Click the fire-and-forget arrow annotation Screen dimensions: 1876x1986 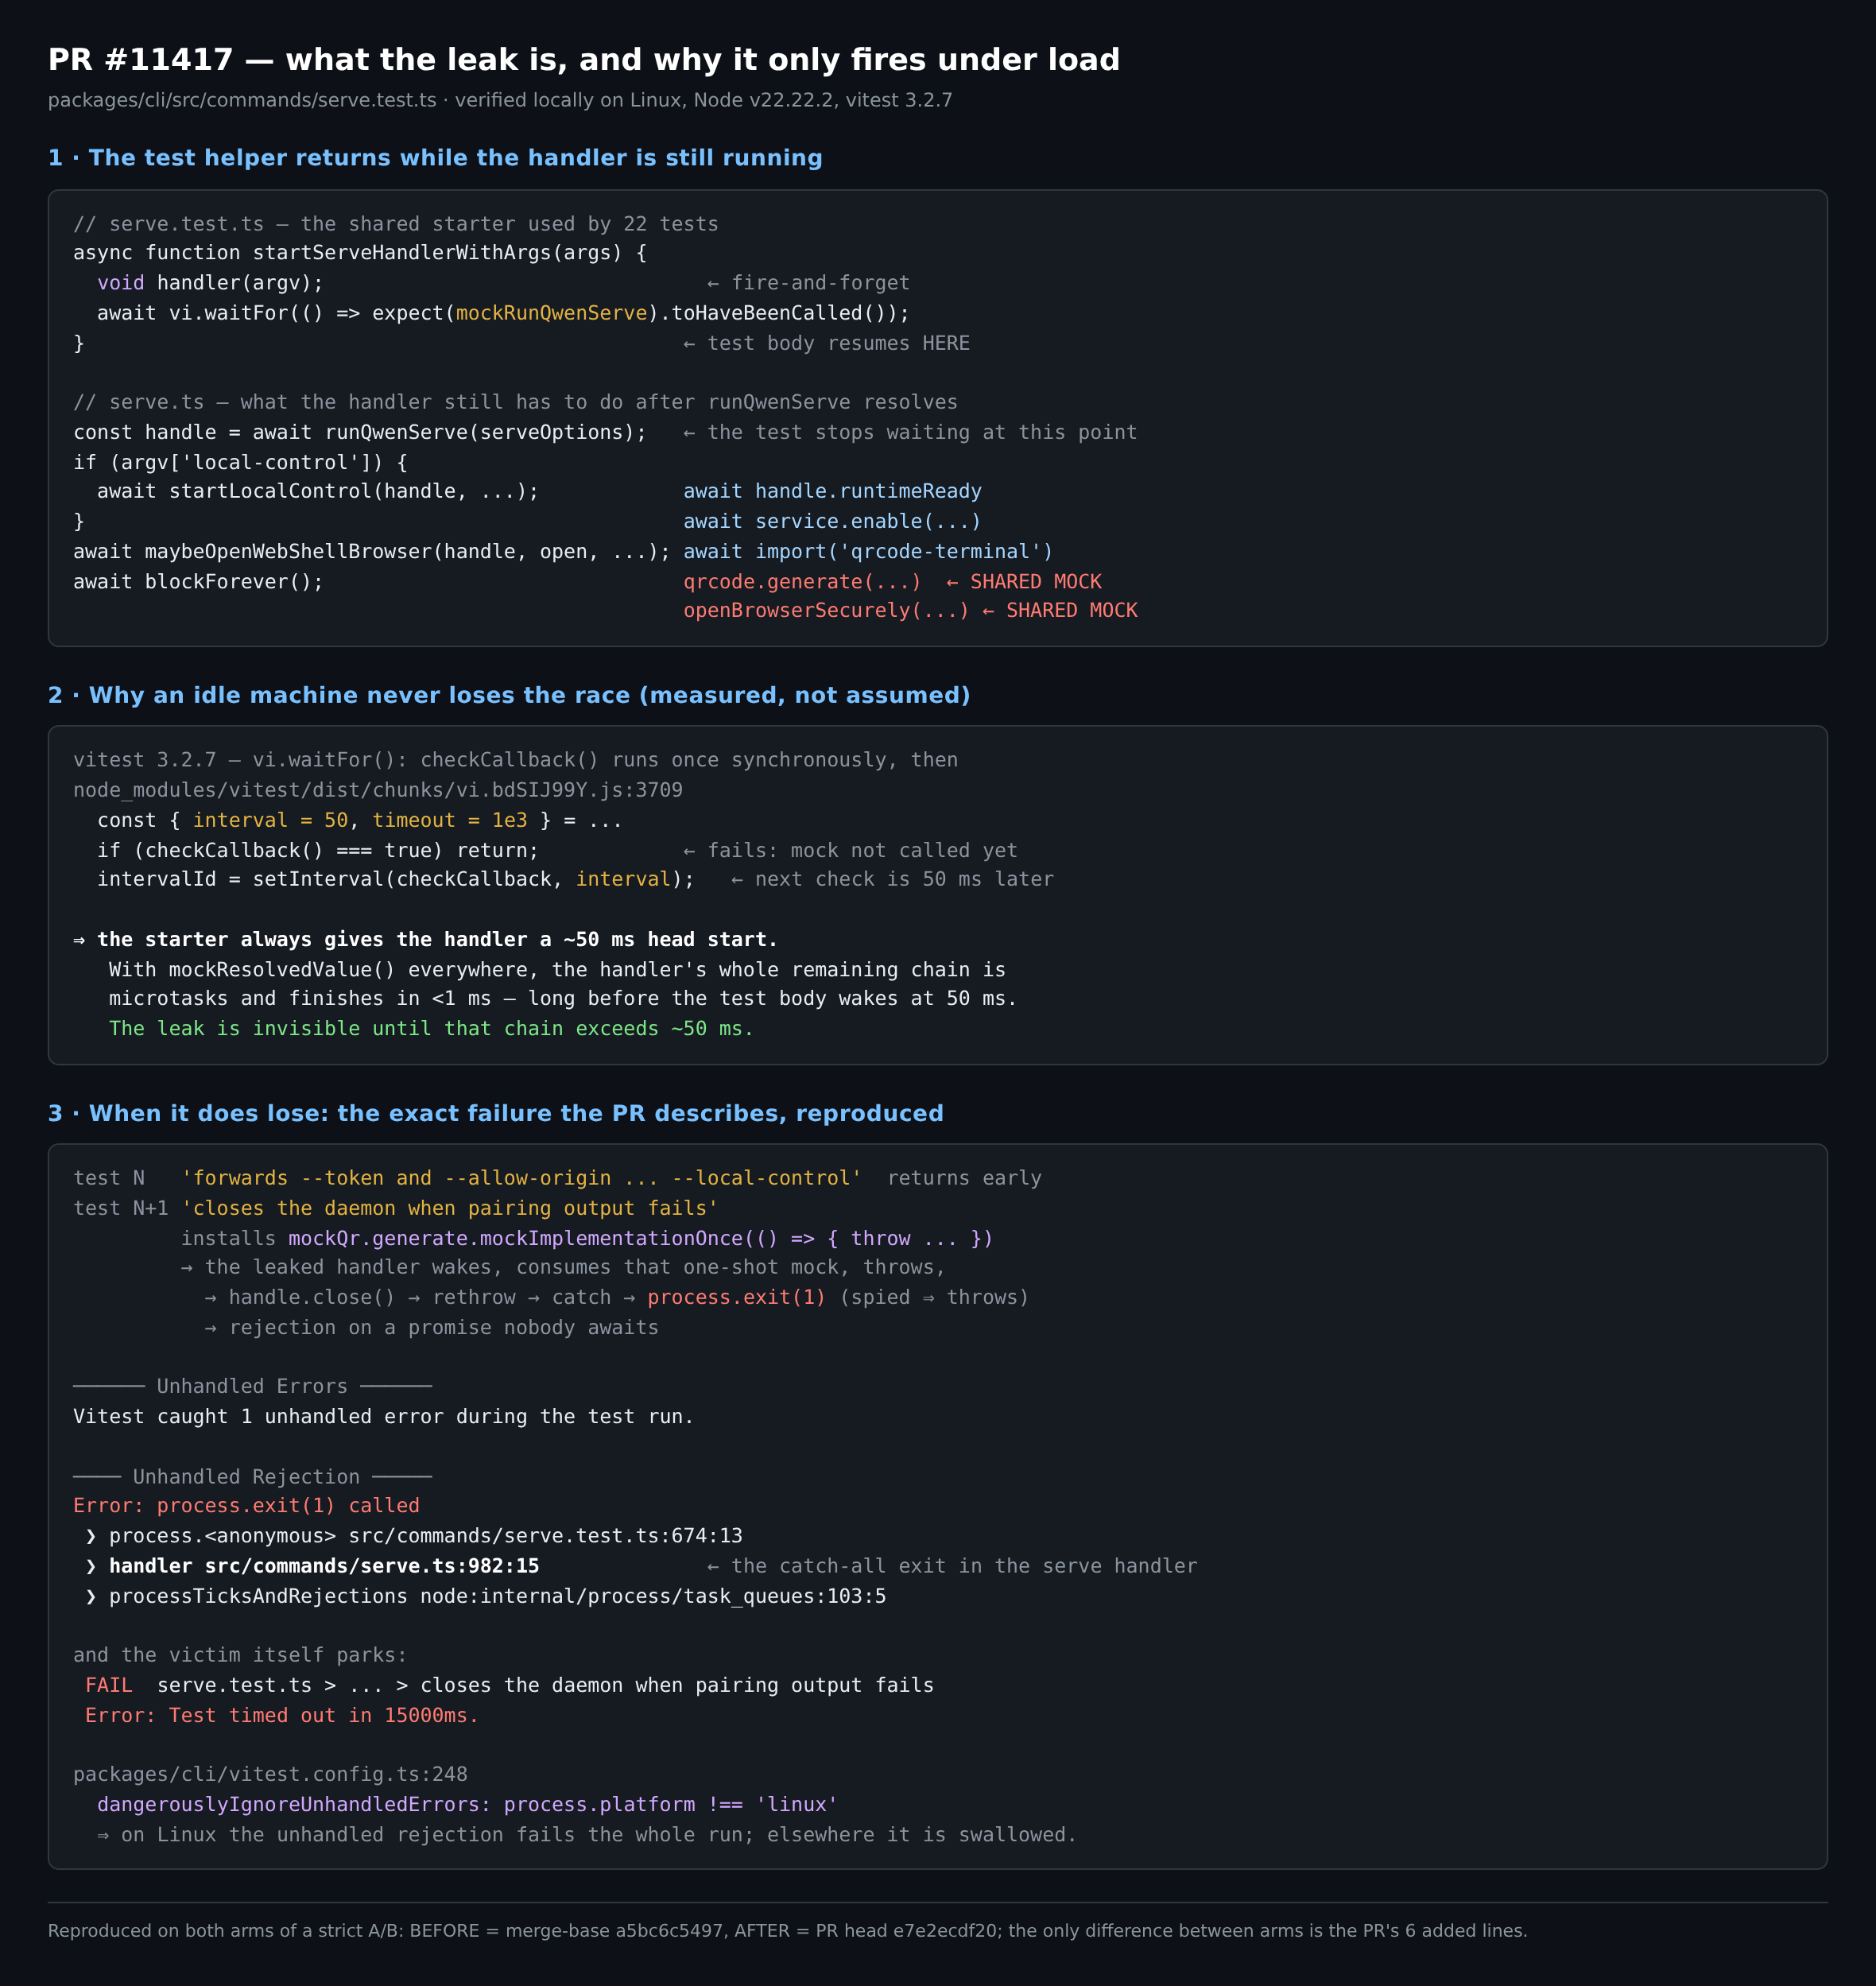808,283
